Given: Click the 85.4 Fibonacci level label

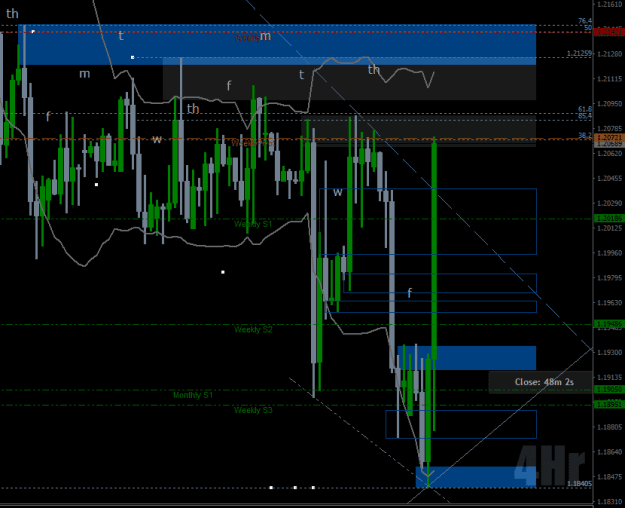Looking at the screenshot, I should 585,116.
